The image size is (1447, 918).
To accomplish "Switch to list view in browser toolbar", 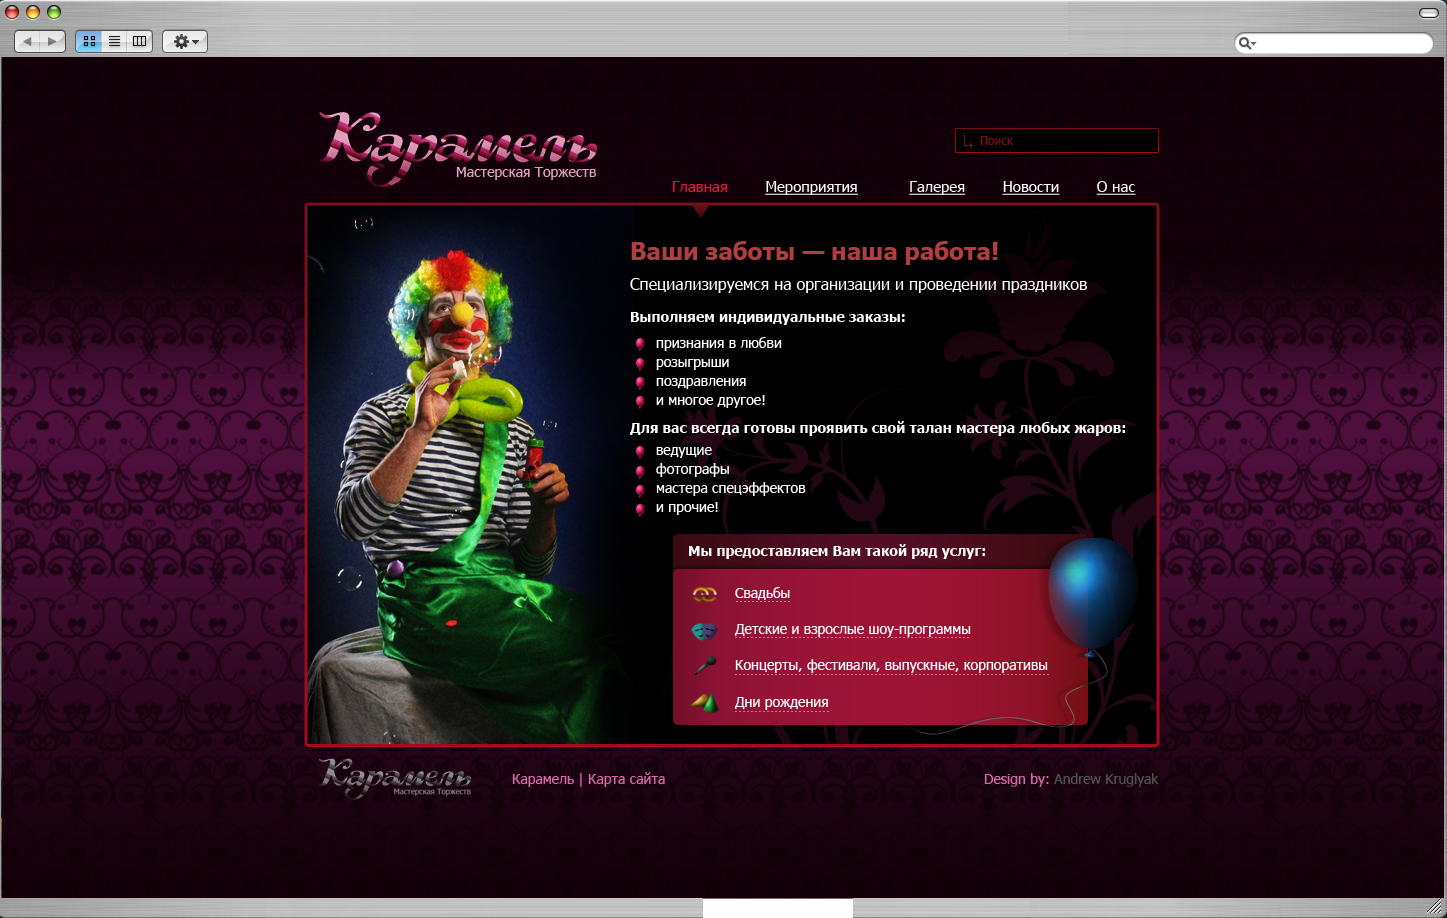I will click(x=114, y=41).
